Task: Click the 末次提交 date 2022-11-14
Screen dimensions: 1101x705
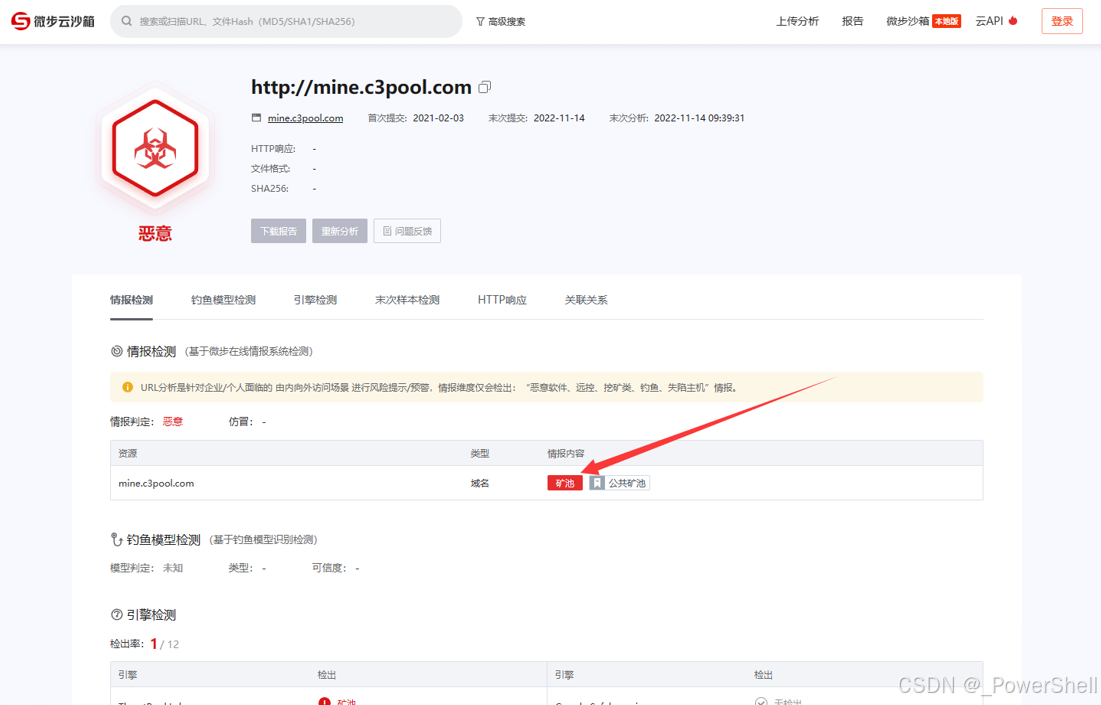Action: point(559,118)
